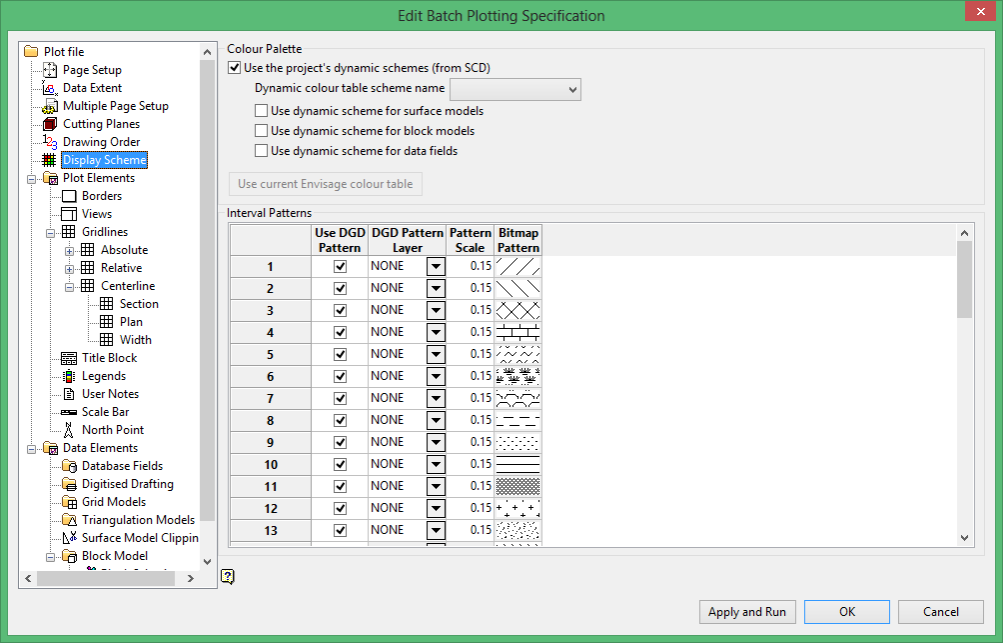The image size is (1003, 643).
Task: Click the Page Setup icon in tree
Action: coord(50,70)
